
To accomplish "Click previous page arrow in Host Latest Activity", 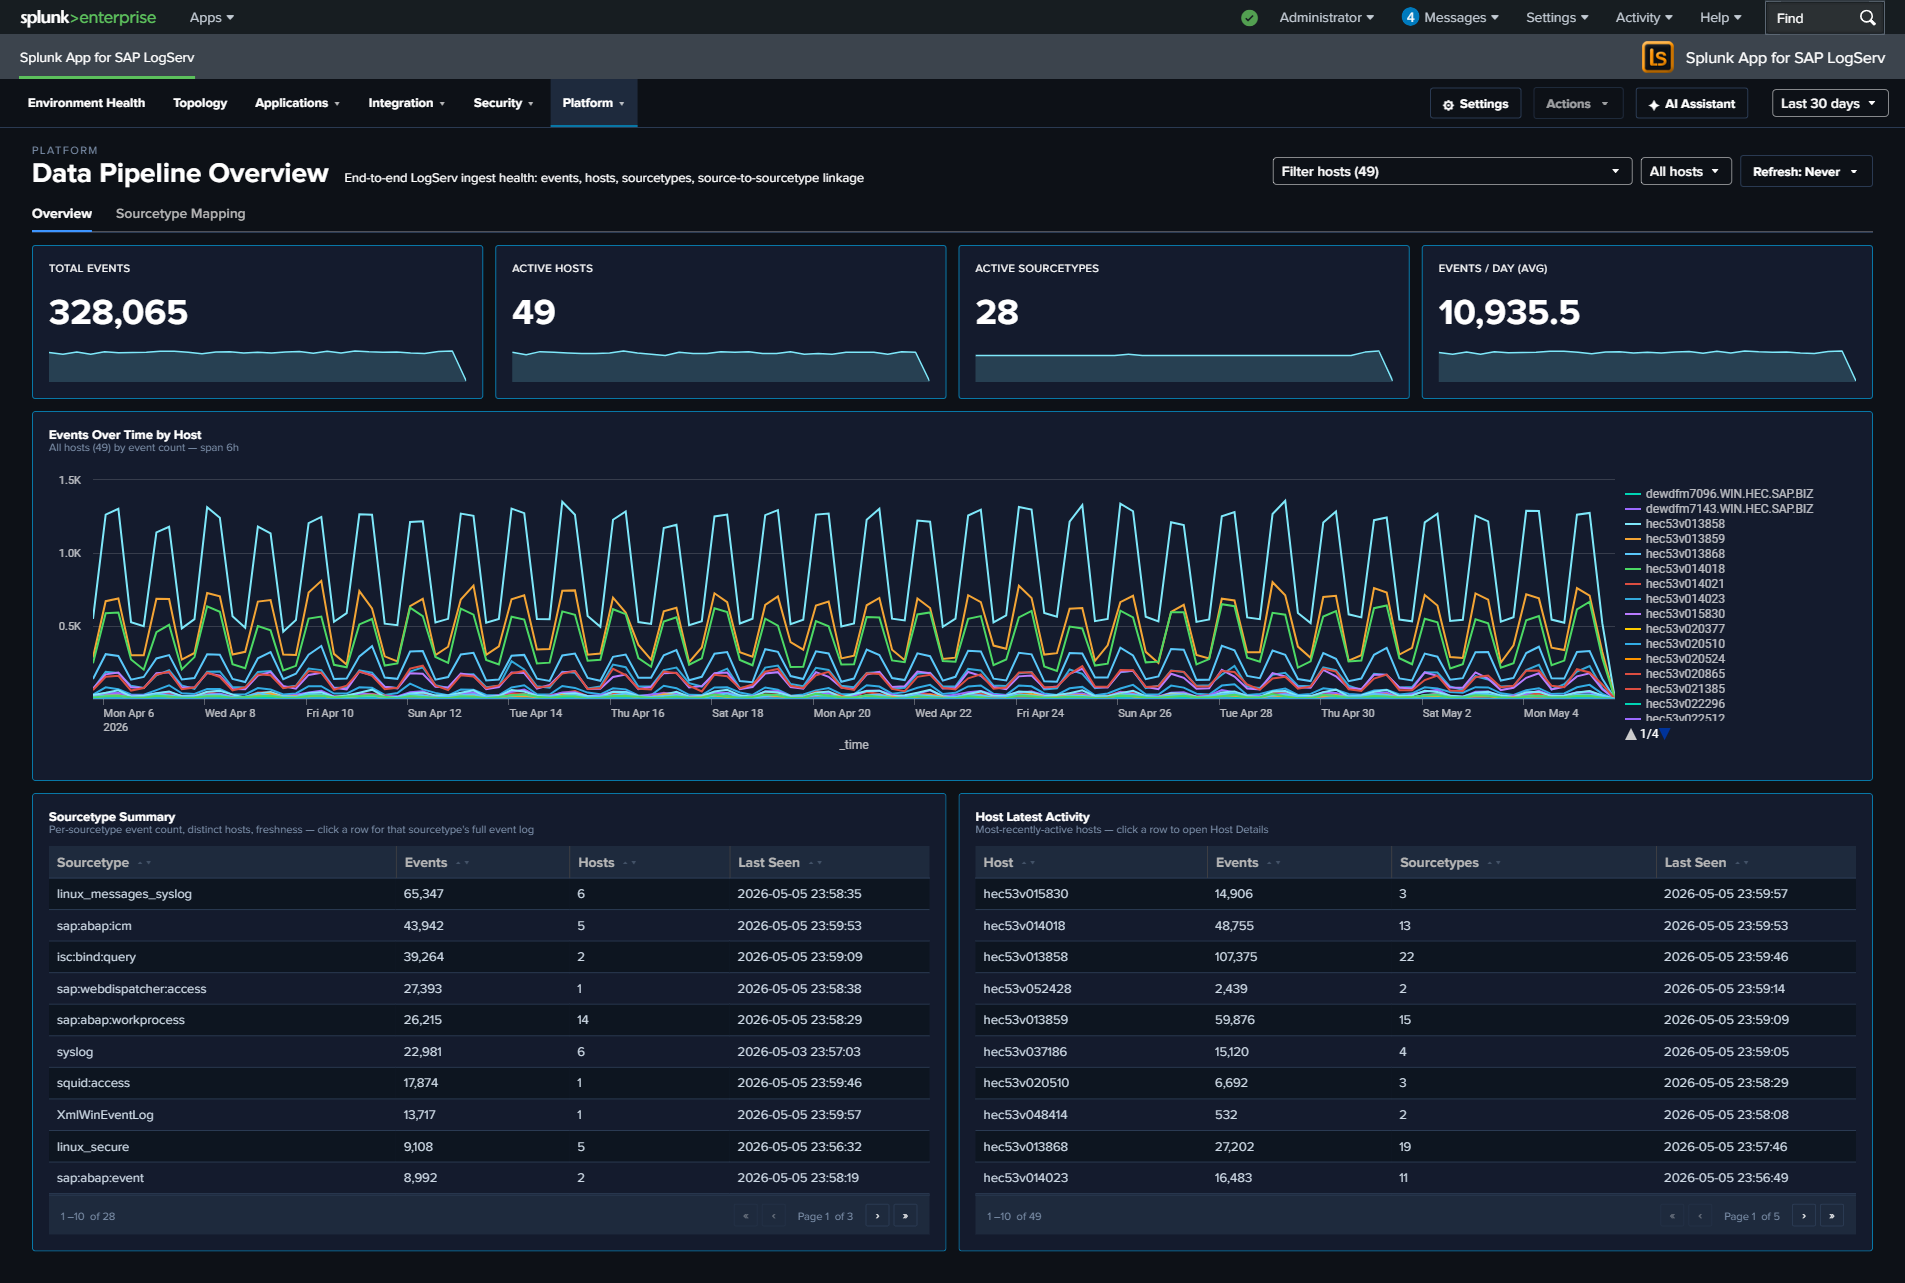I will (1700, 1216).
